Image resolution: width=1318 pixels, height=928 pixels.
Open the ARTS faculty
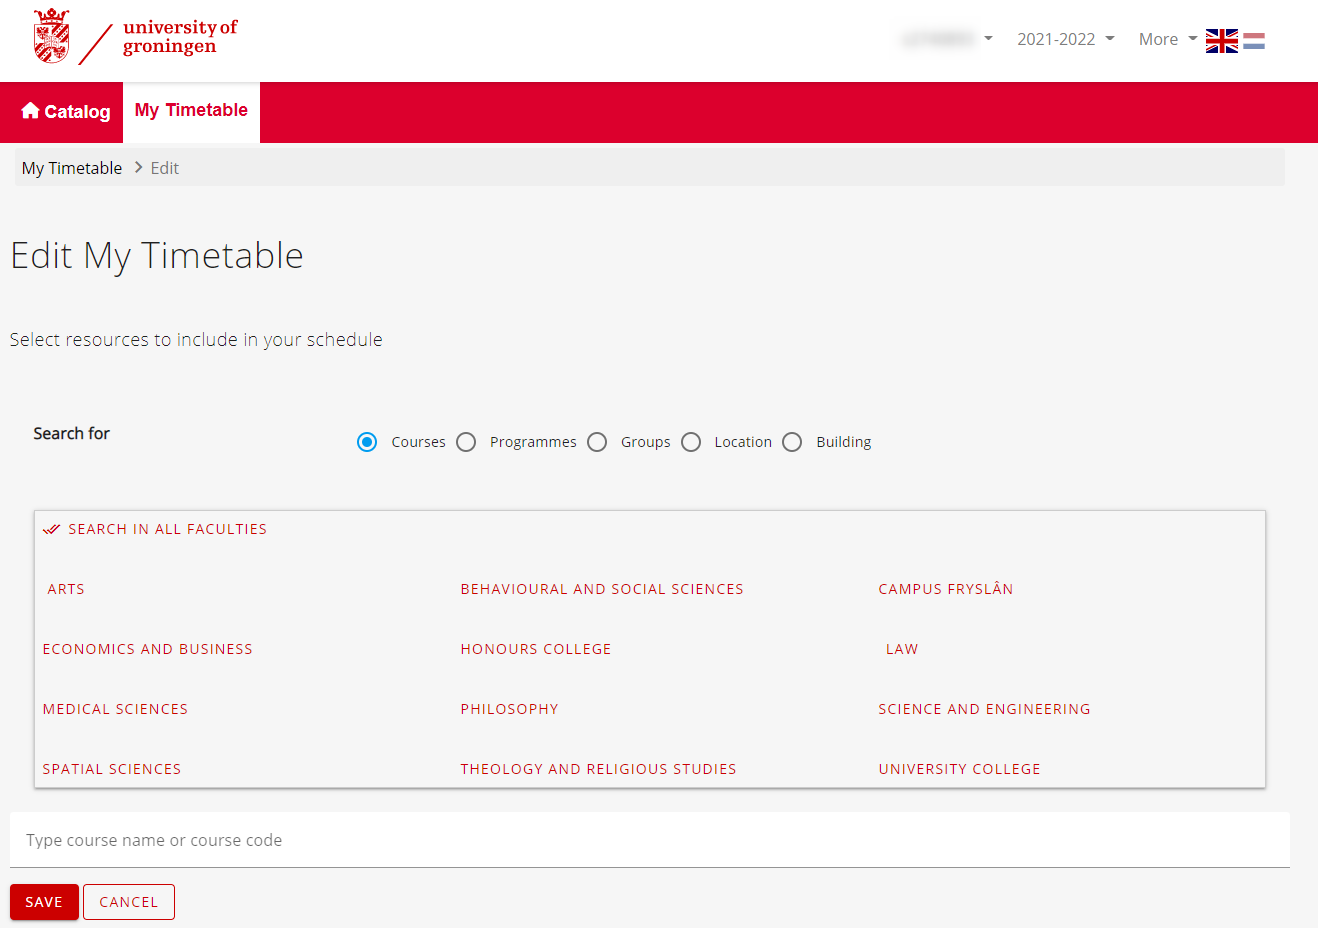click(65, 589)
